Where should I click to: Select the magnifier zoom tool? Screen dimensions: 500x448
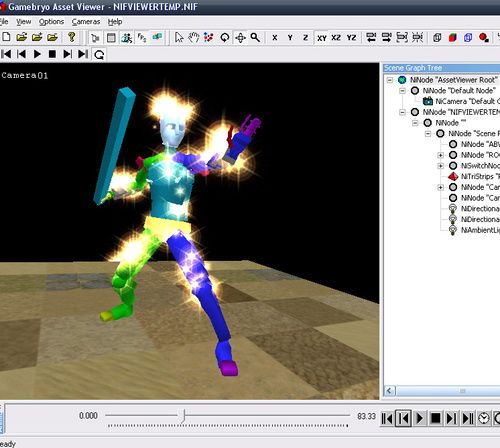(255, 38)
